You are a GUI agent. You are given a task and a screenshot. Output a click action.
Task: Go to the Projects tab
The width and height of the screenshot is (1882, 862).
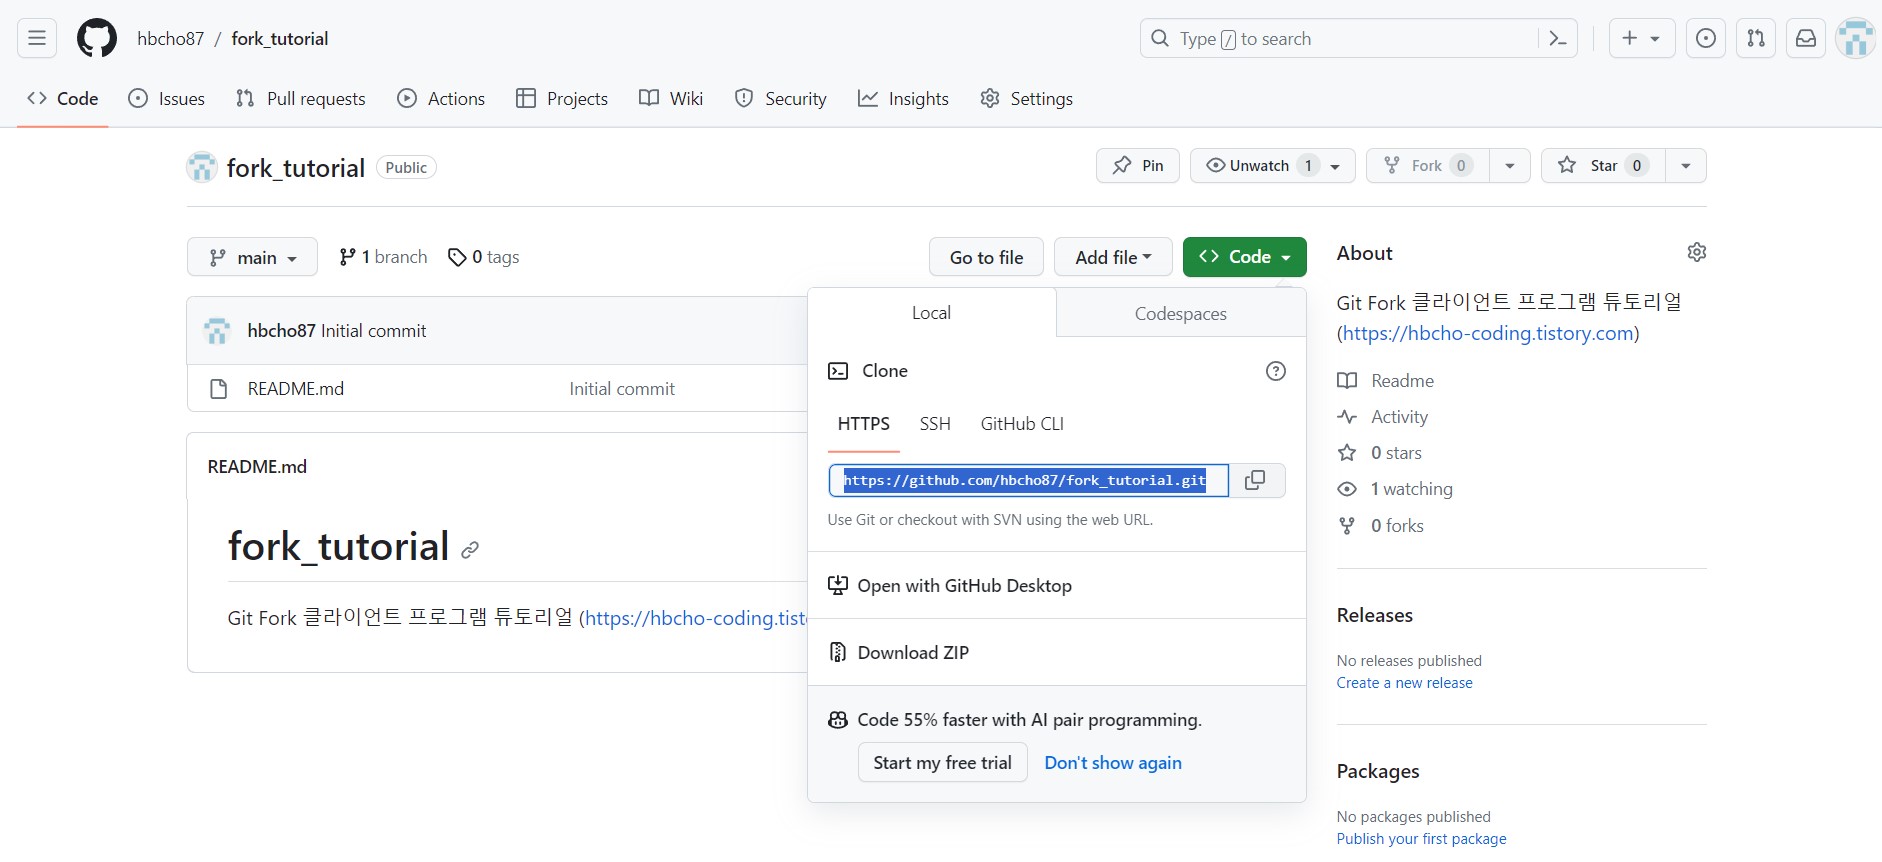click(x=562, y=98)
